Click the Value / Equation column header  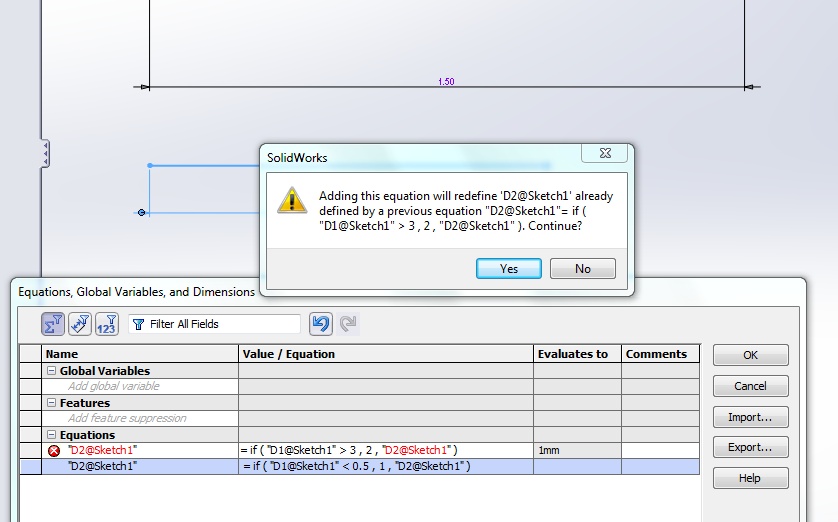tap(386, 354)
